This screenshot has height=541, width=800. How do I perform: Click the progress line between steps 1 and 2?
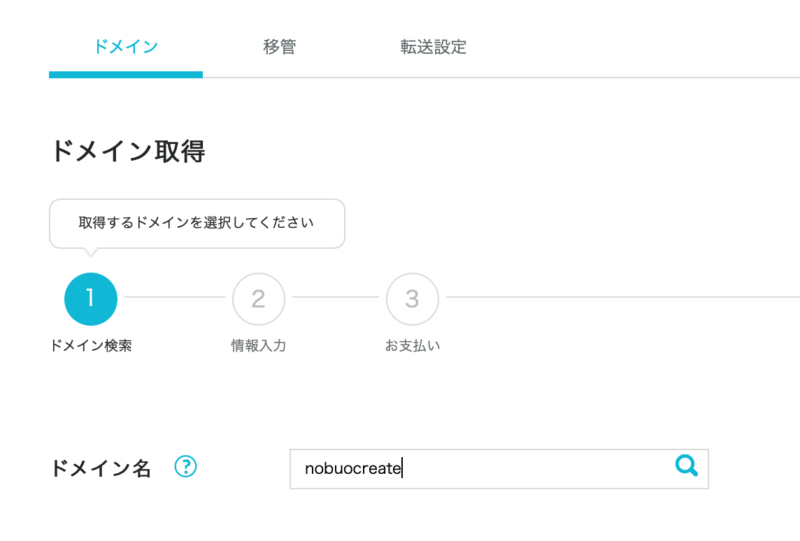point(174,297)
